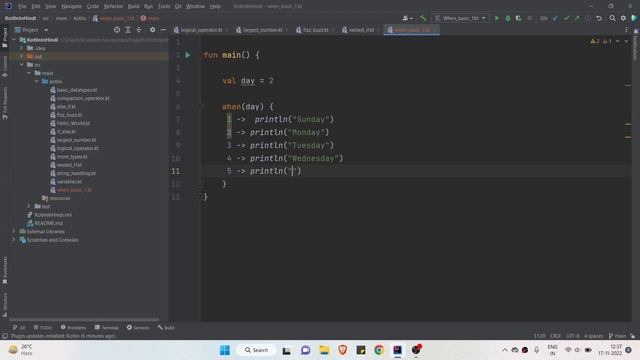This screenshot has height=360, width=640.
Task: Open Windows Start menu
Action: [x=225, y=350]
